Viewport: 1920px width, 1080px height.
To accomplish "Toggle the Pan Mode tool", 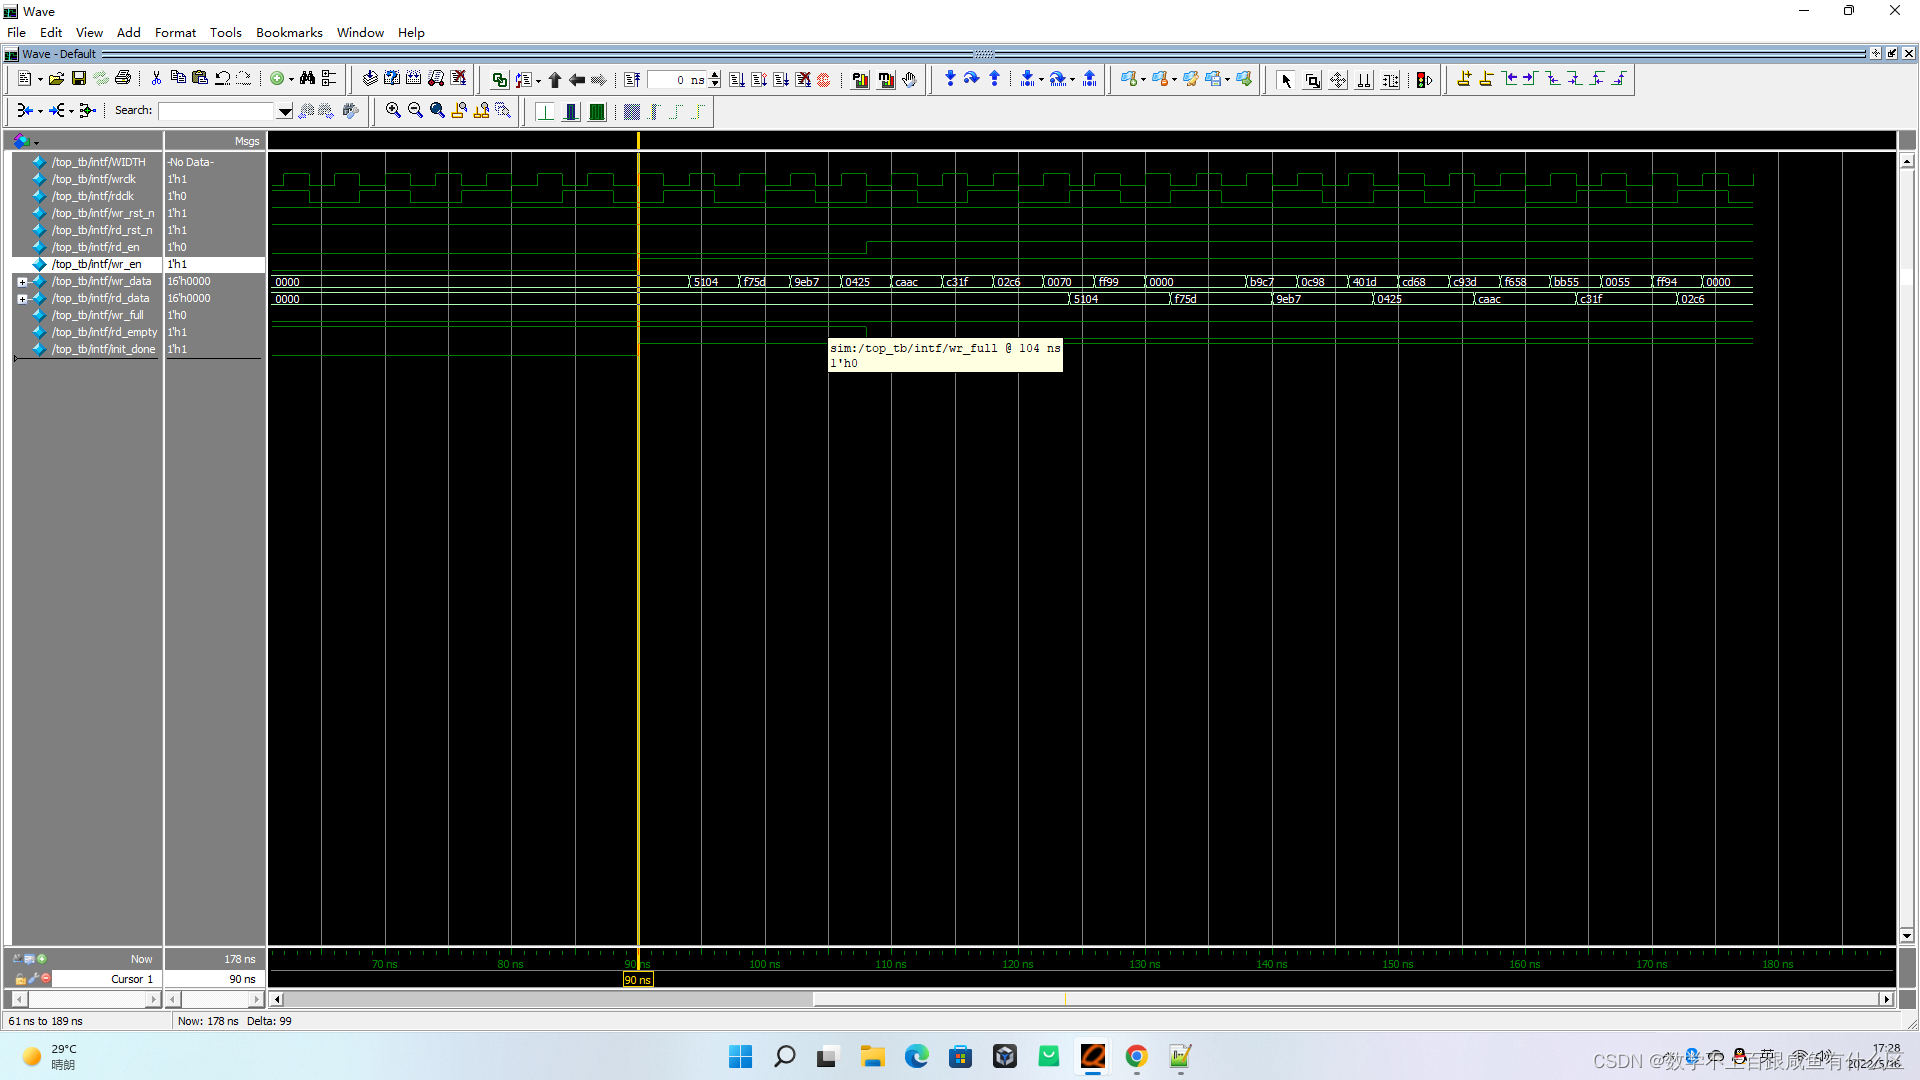I will point(1338,80).
